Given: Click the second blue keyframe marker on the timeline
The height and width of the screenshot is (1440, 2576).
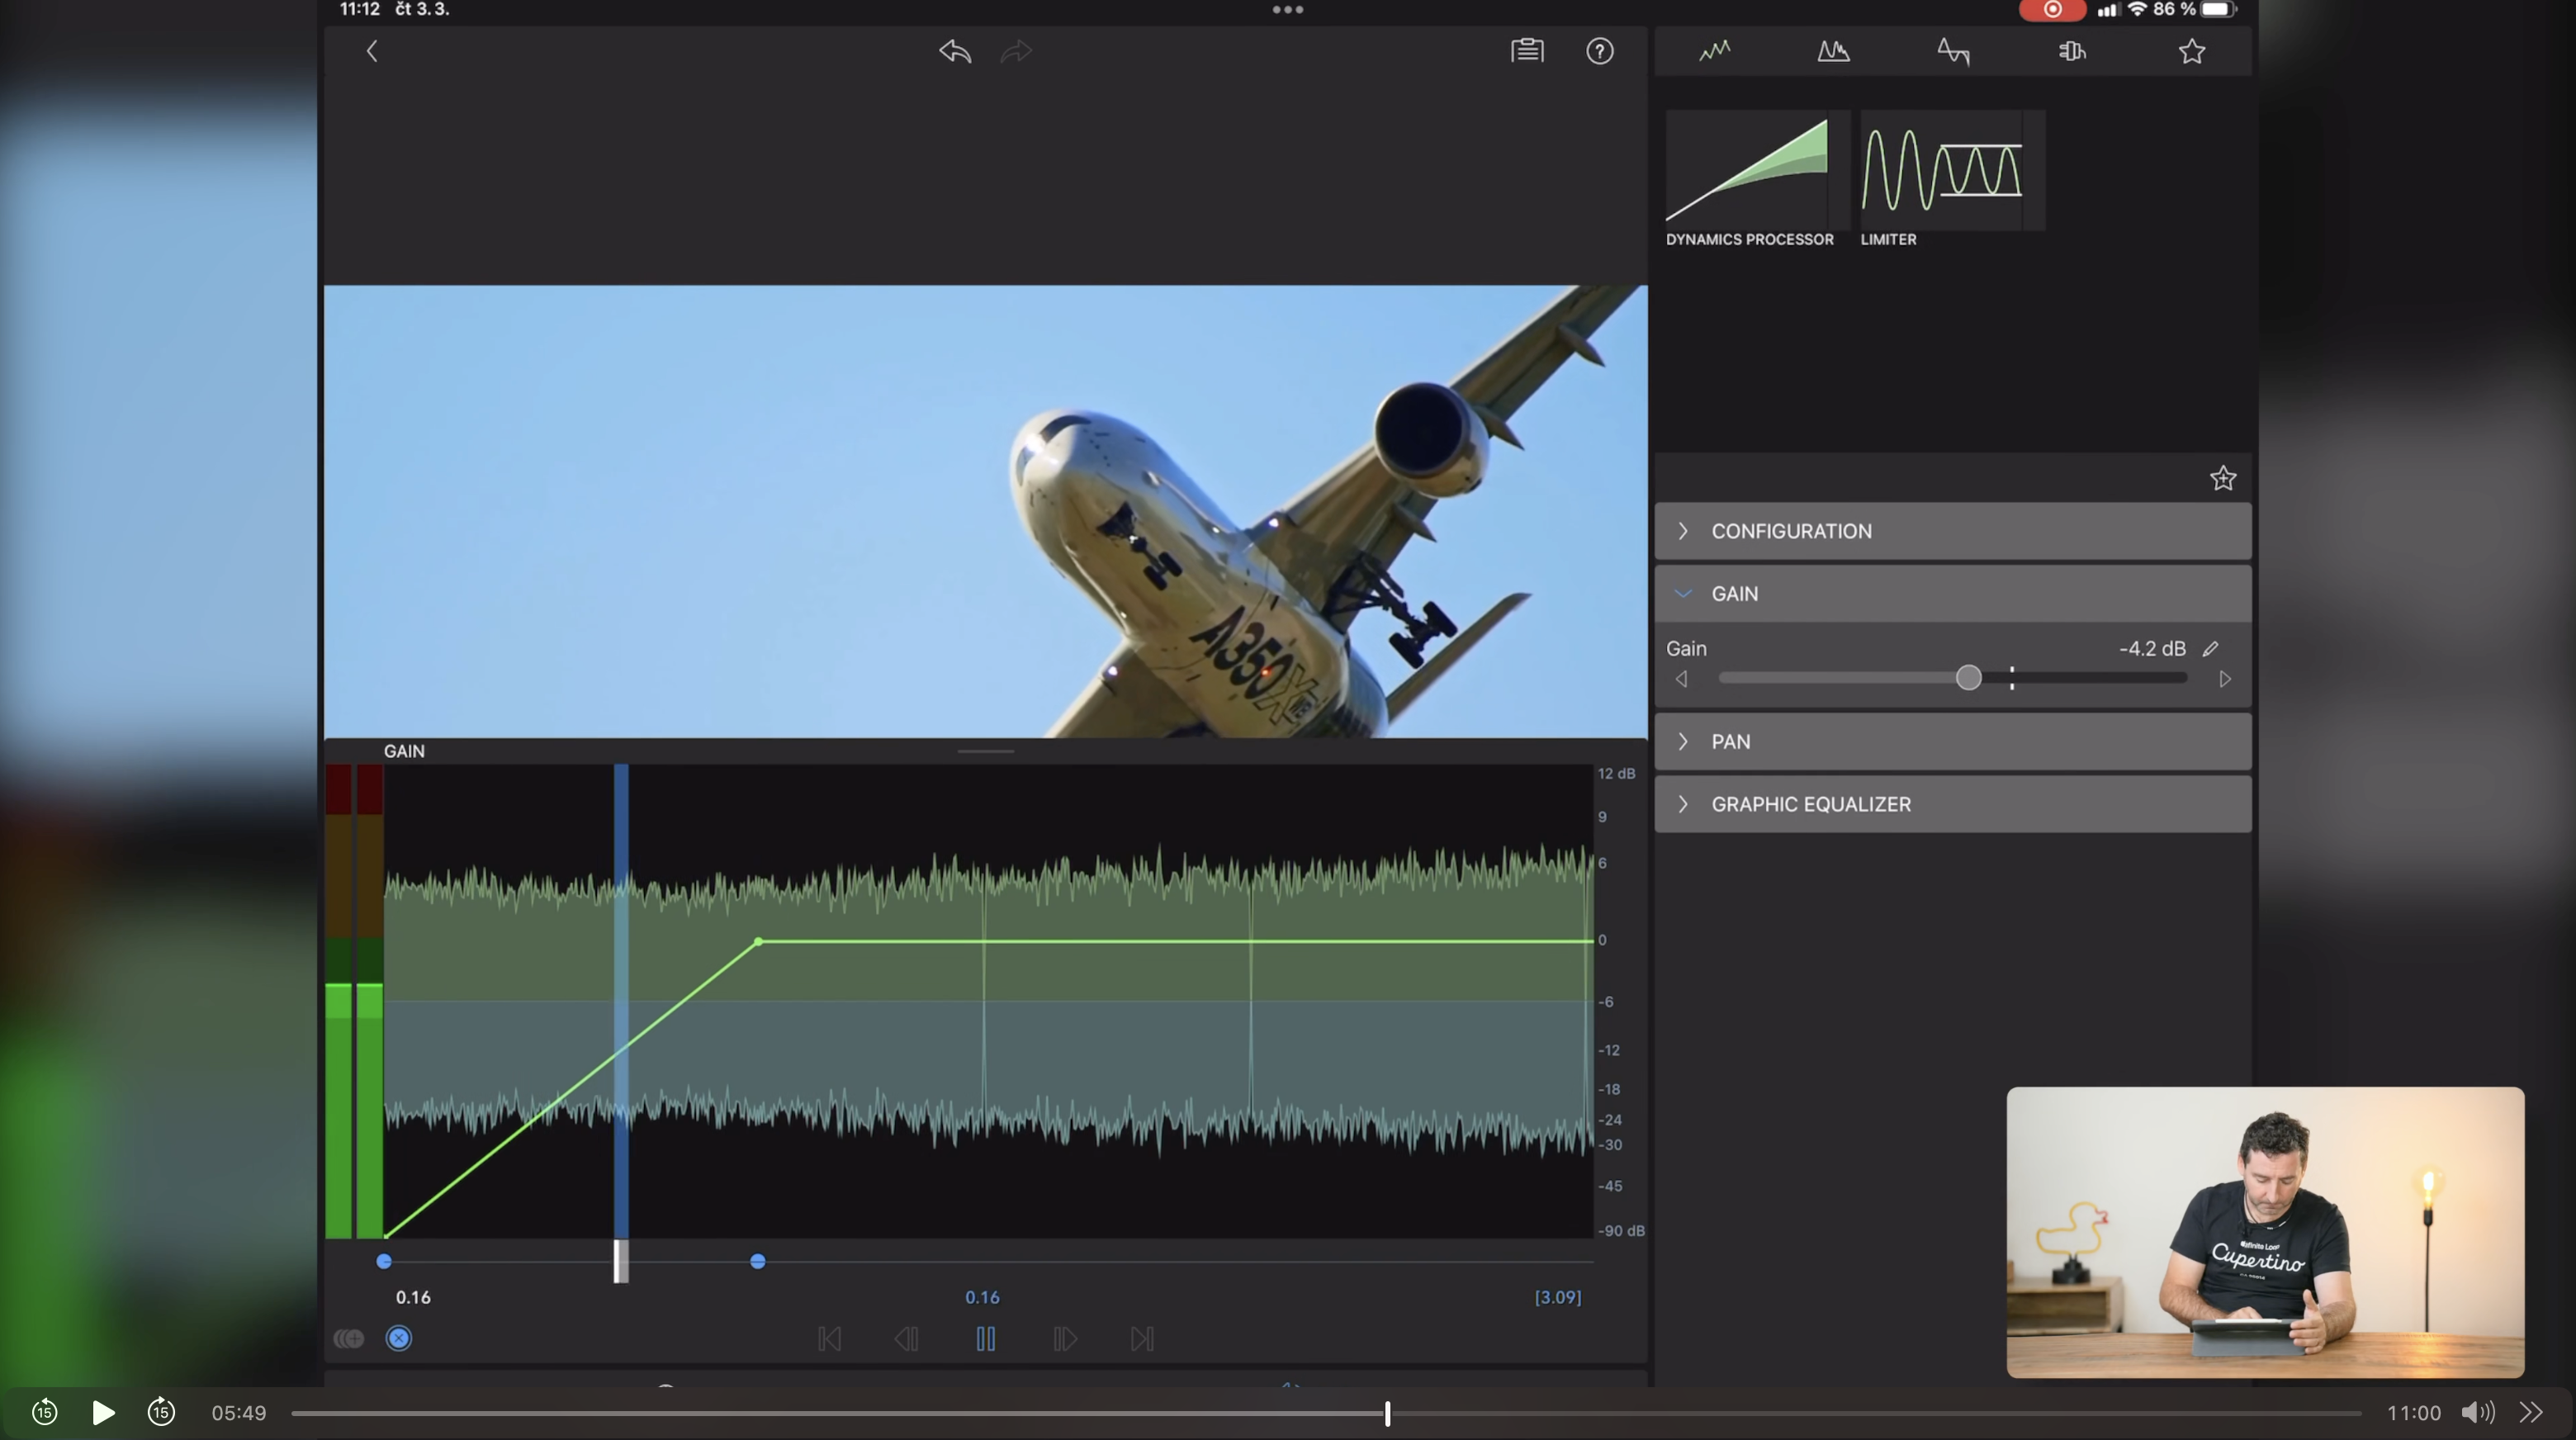Looking at the screenshot, I should coord(758,1262).
